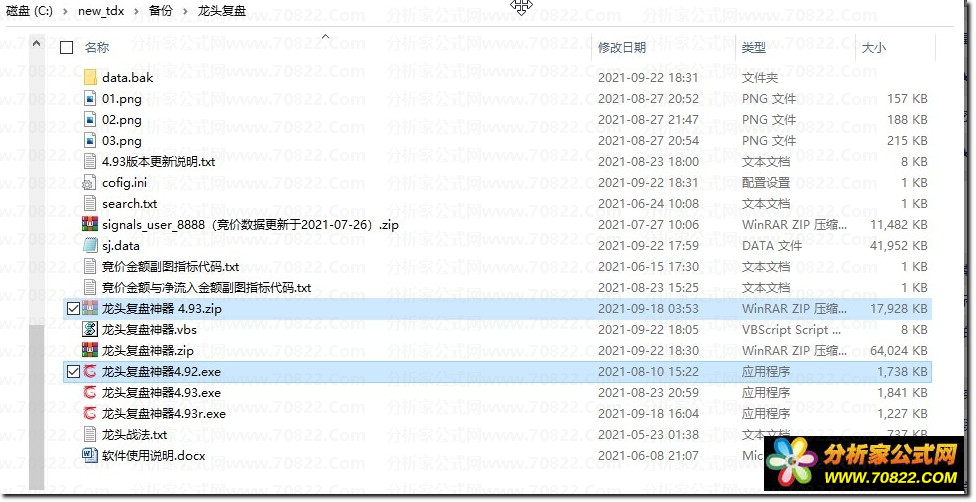Select the data.bak folder name

[128, 77]
